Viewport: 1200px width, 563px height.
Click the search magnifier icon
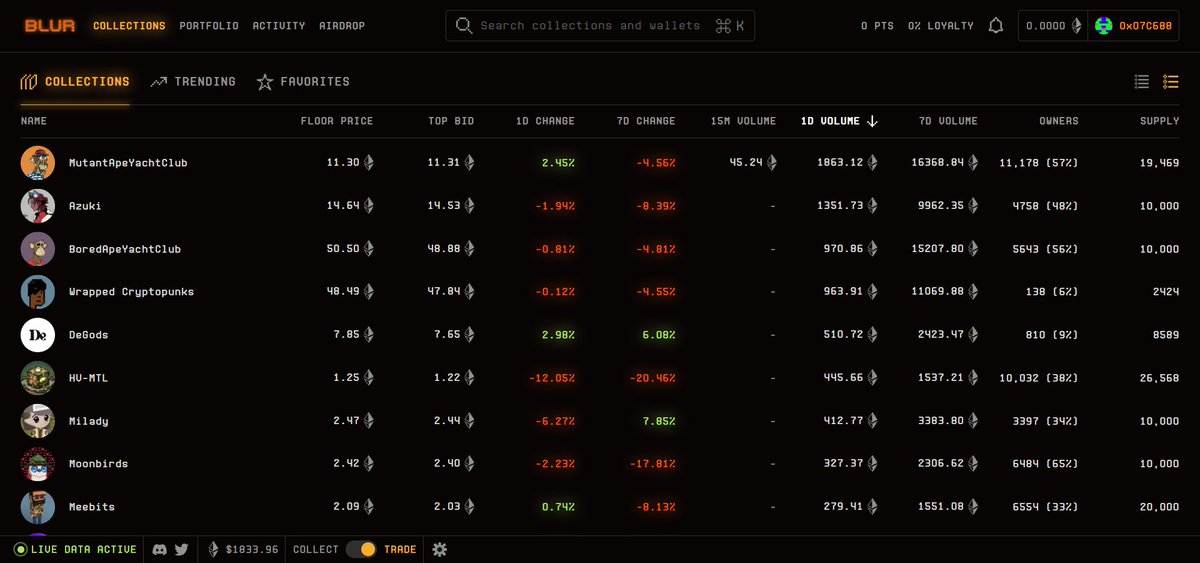tap(464, 26)
